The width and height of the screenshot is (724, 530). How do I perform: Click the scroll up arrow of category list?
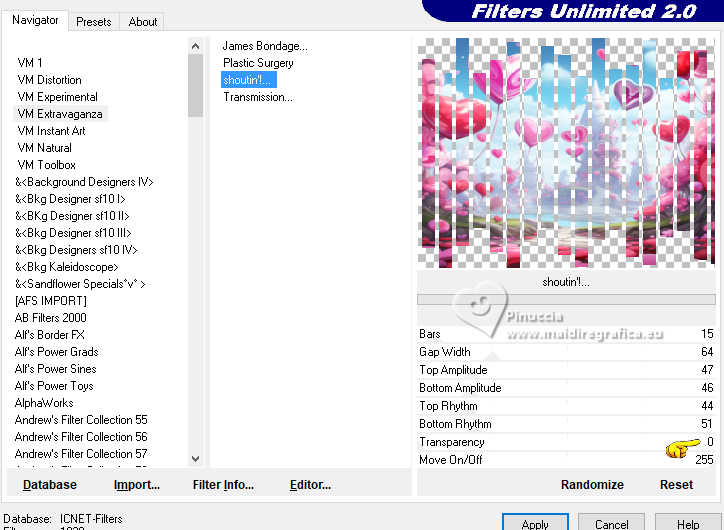(x=195, y=46)
